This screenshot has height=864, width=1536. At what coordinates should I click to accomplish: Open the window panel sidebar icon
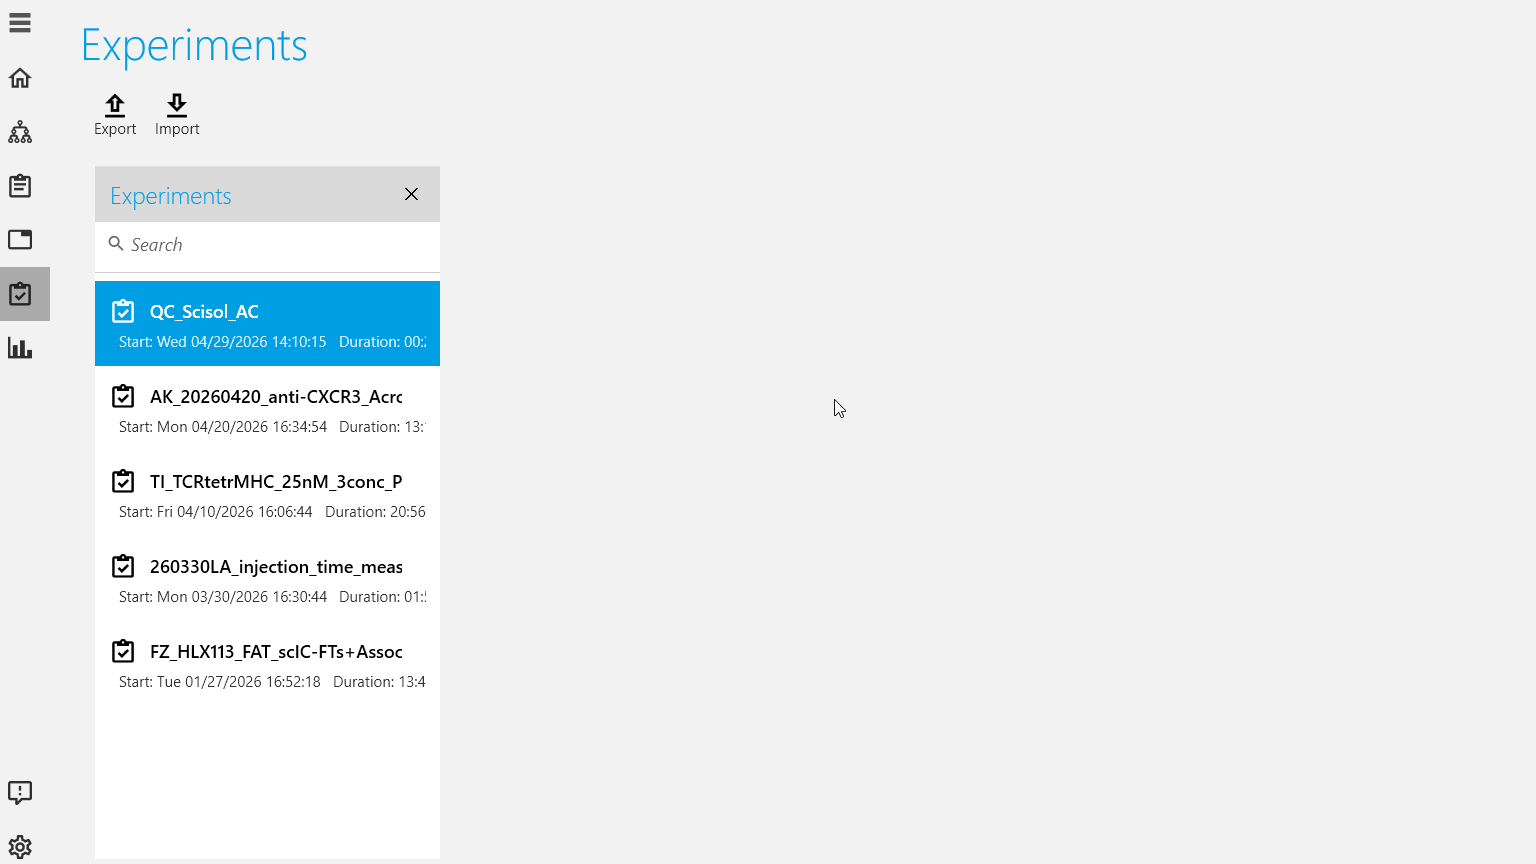[20, 240]
